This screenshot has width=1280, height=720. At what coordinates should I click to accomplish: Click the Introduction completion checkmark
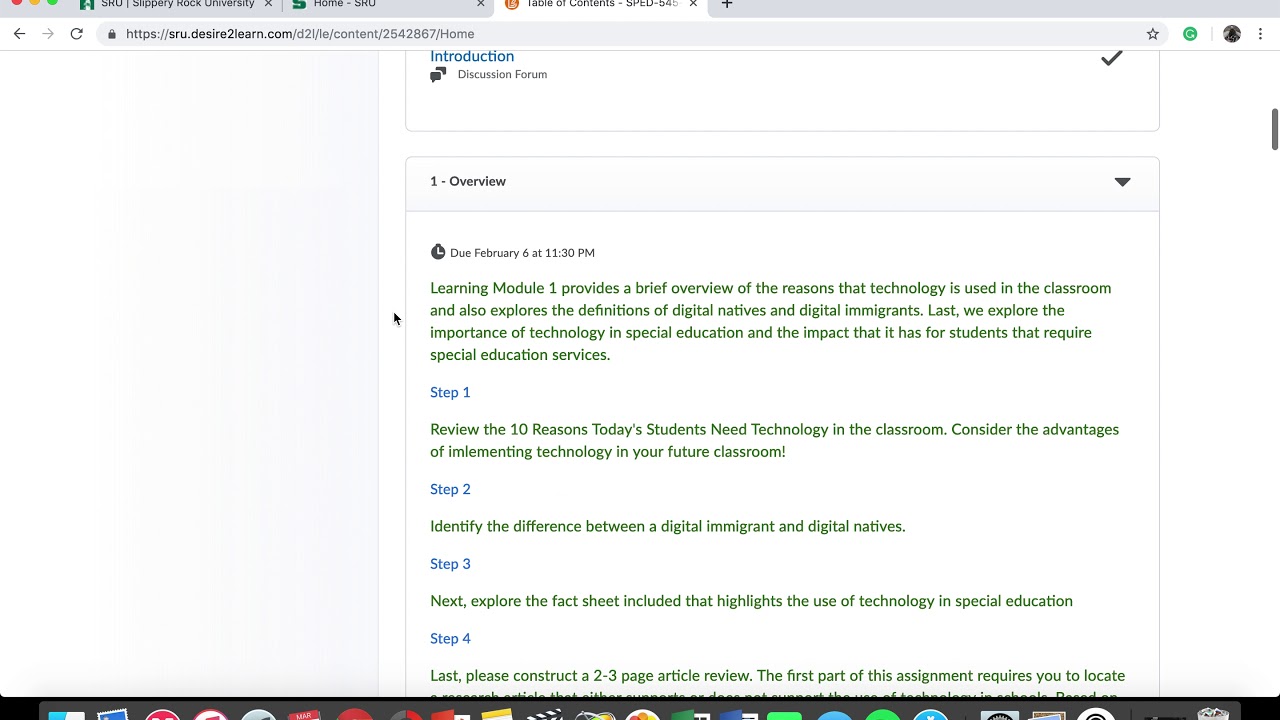[1111, 58]
